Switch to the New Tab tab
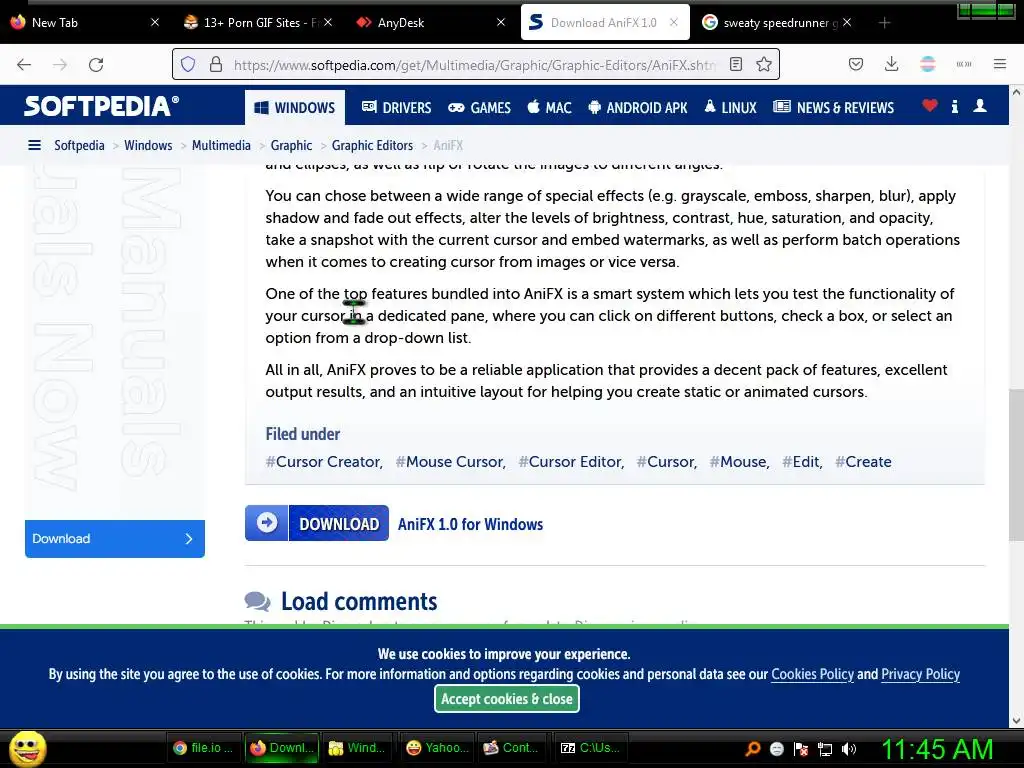This screenshot has height=768, width=1024. click(84, 23)
